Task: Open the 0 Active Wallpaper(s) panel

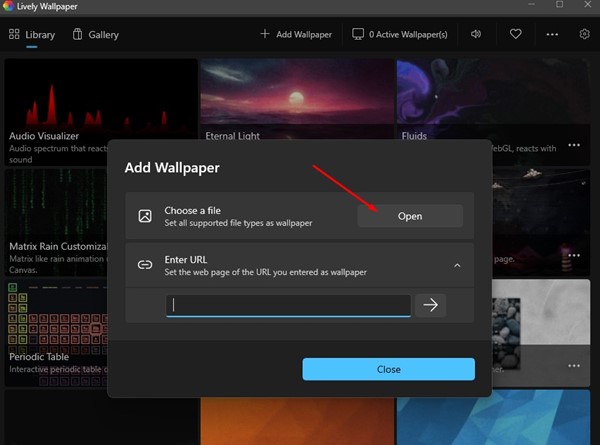Action: (x=399, y=34)
